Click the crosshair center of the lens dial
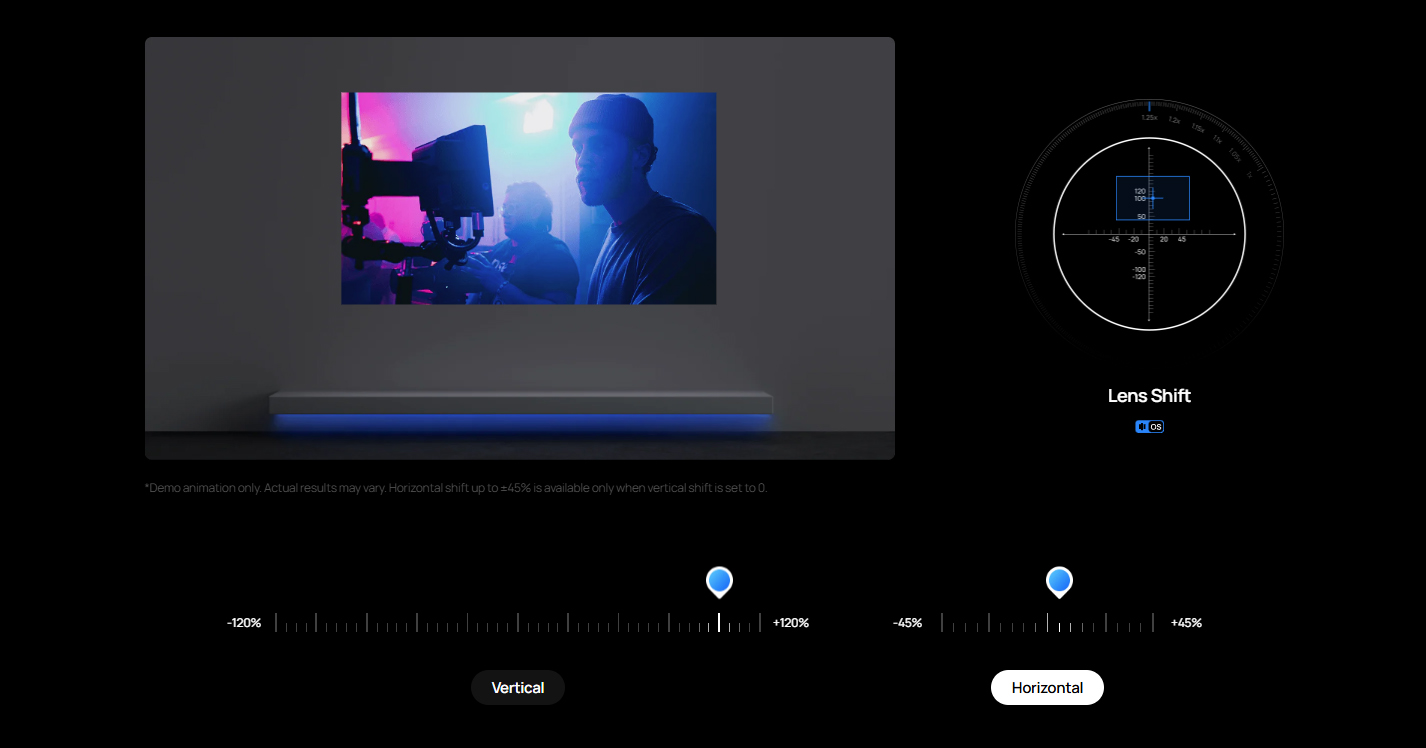Image resolution: width=1426 pixels, height=748 pixels. (1149, 234)
